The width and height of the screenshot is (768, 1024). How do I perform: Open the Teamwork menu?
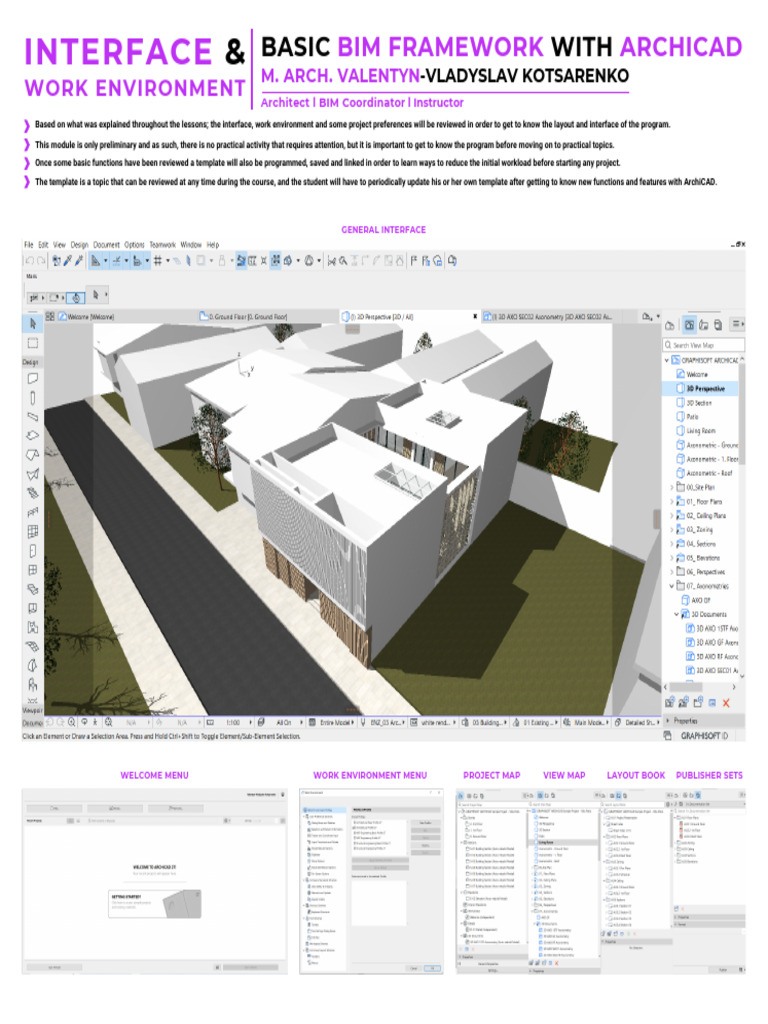click(163, 245)
